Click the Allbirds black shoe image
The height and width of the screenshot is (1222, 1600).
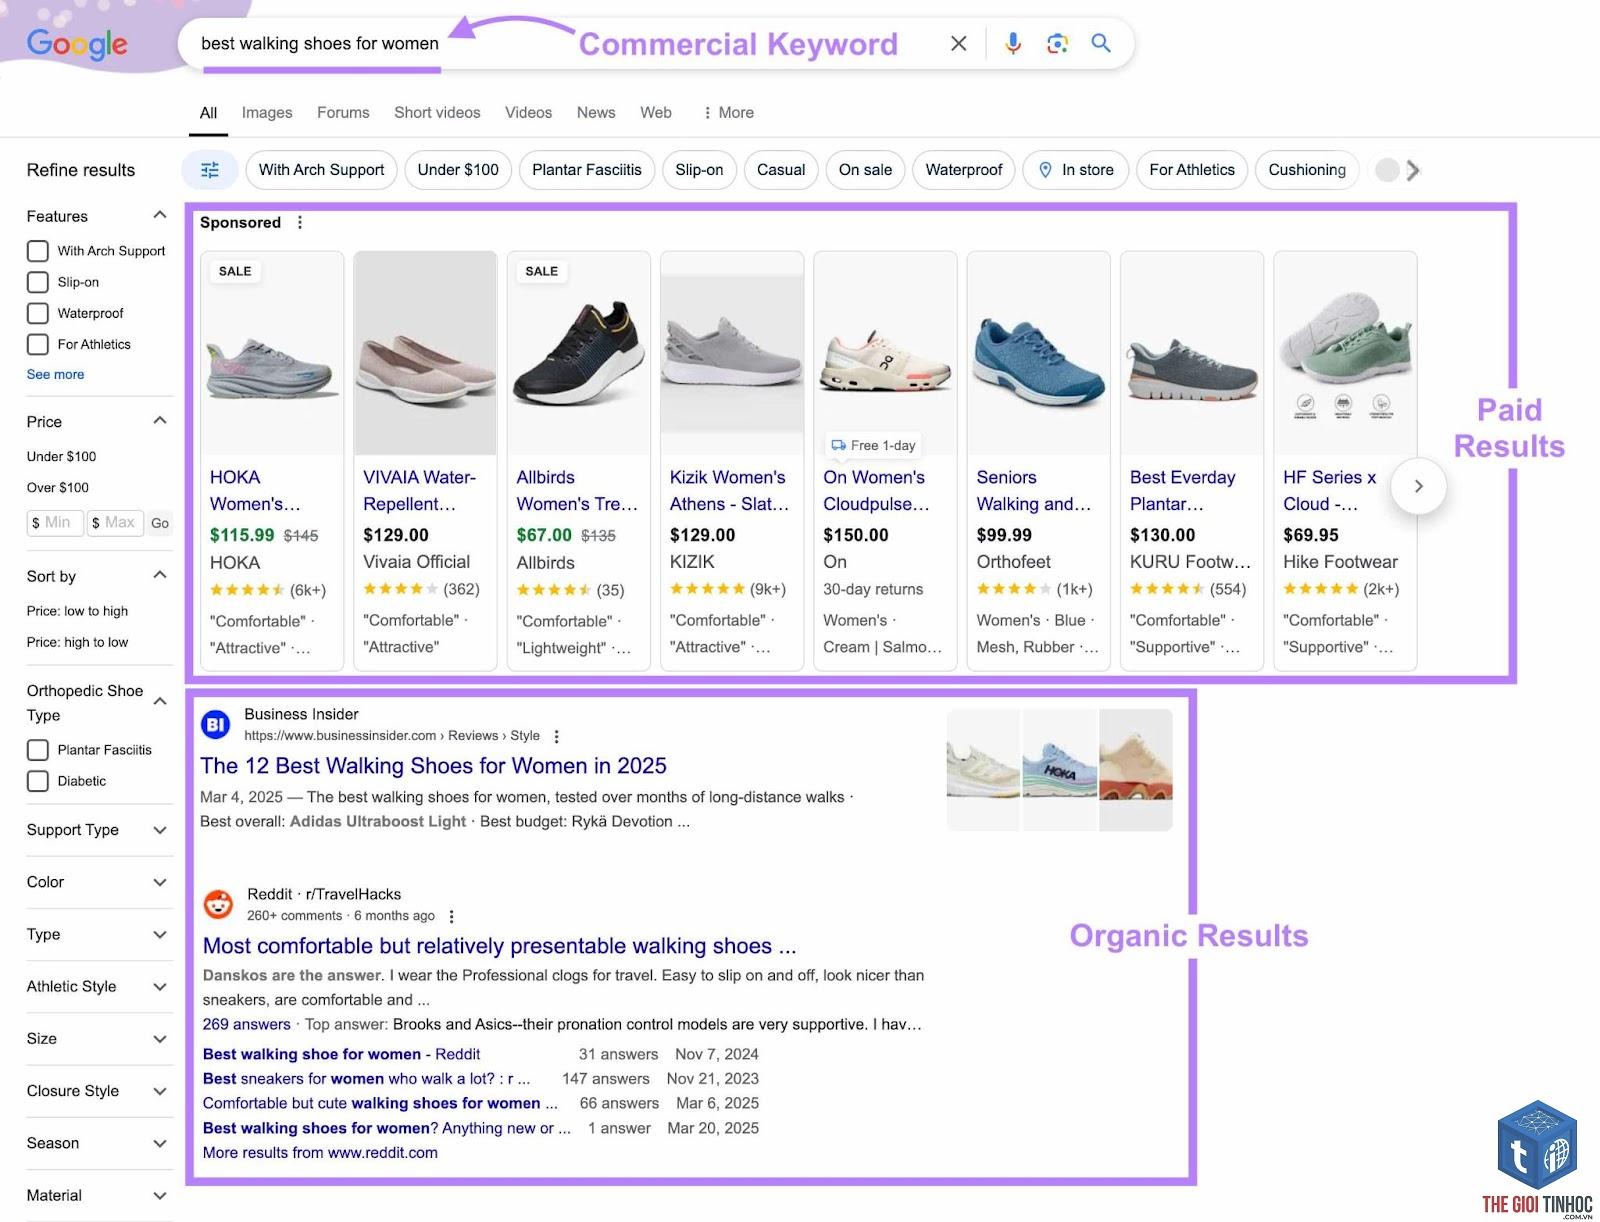(579, 355)
